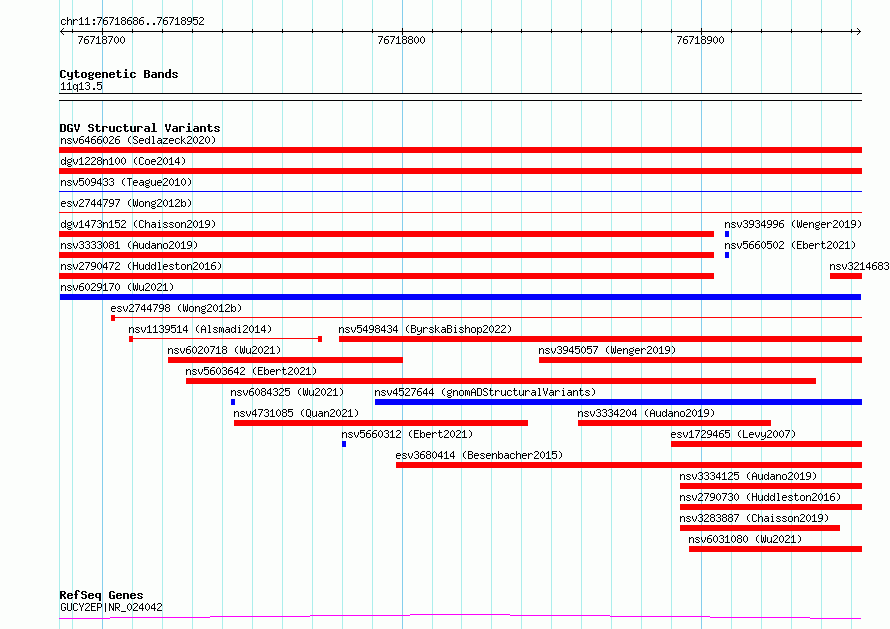Click the red bar under esv1729465

pyautogui.click(x=766, y=444)
